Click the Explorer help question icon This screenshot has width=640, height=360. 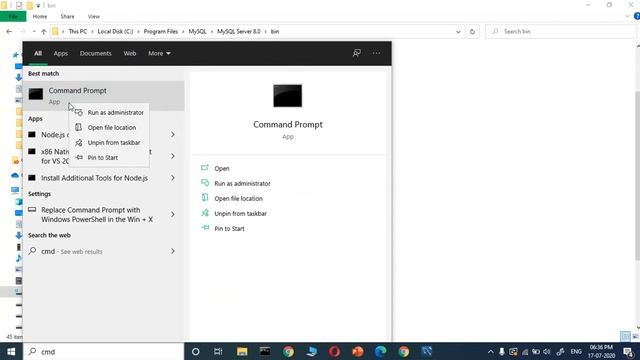point(637,16)
